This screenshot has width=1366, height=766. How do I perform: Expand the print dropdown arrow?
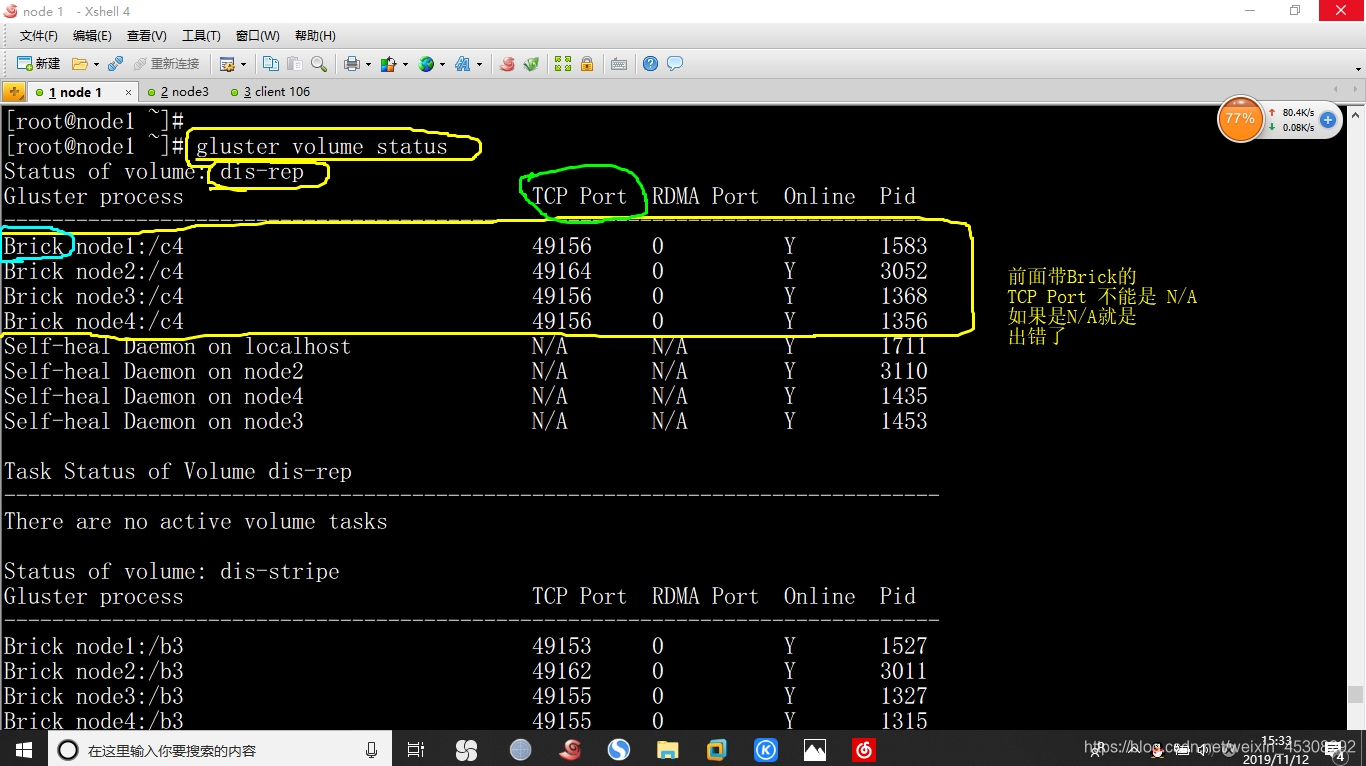pos(368,64)
